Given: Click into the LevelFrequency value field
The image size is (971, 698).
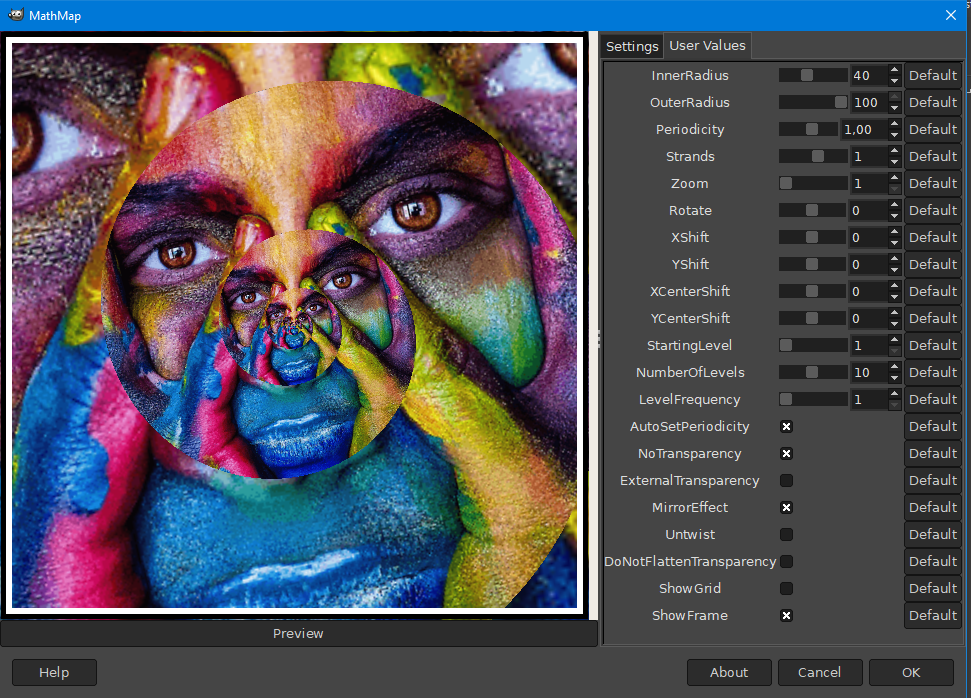Looking at the screenshot, I should (x=869, y=399).
